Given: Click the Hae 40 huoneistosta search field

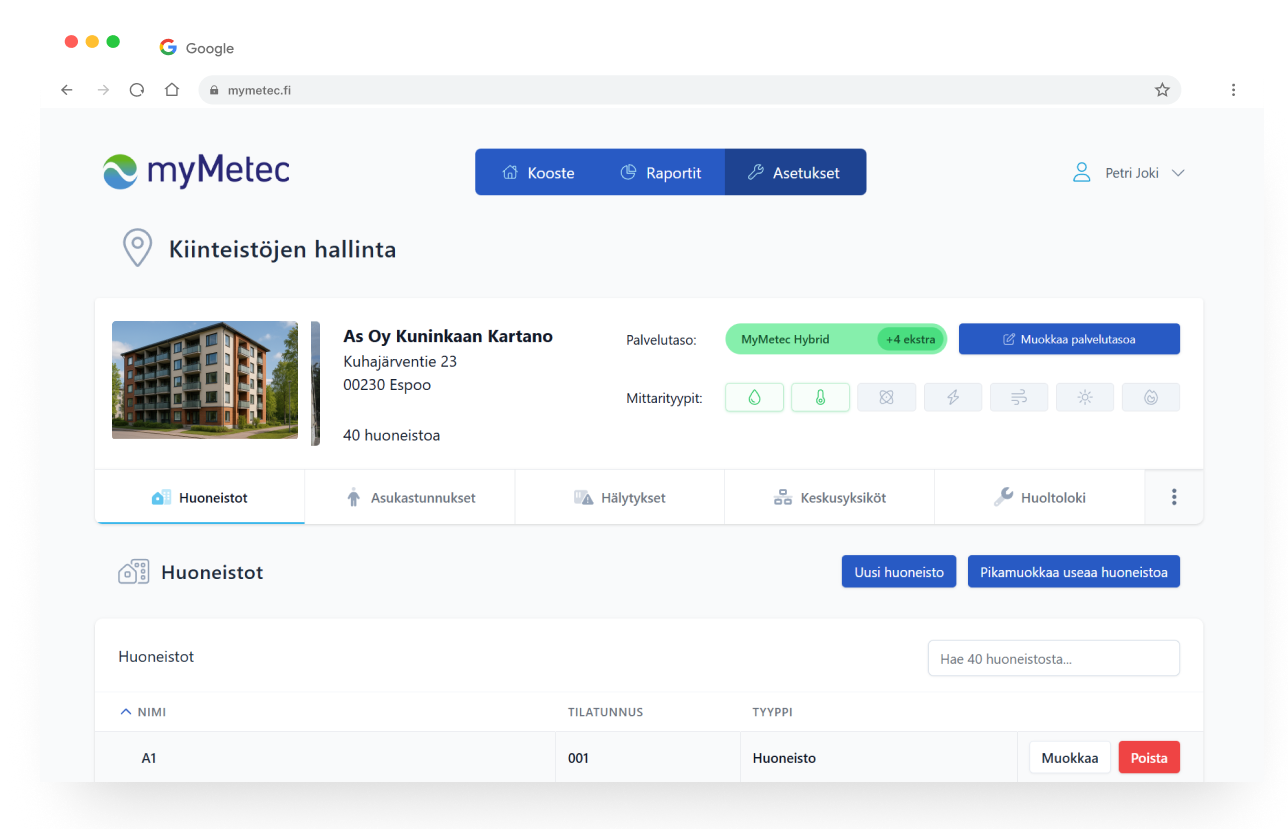Looking at the screenshot, I should tap(1054, 659).
